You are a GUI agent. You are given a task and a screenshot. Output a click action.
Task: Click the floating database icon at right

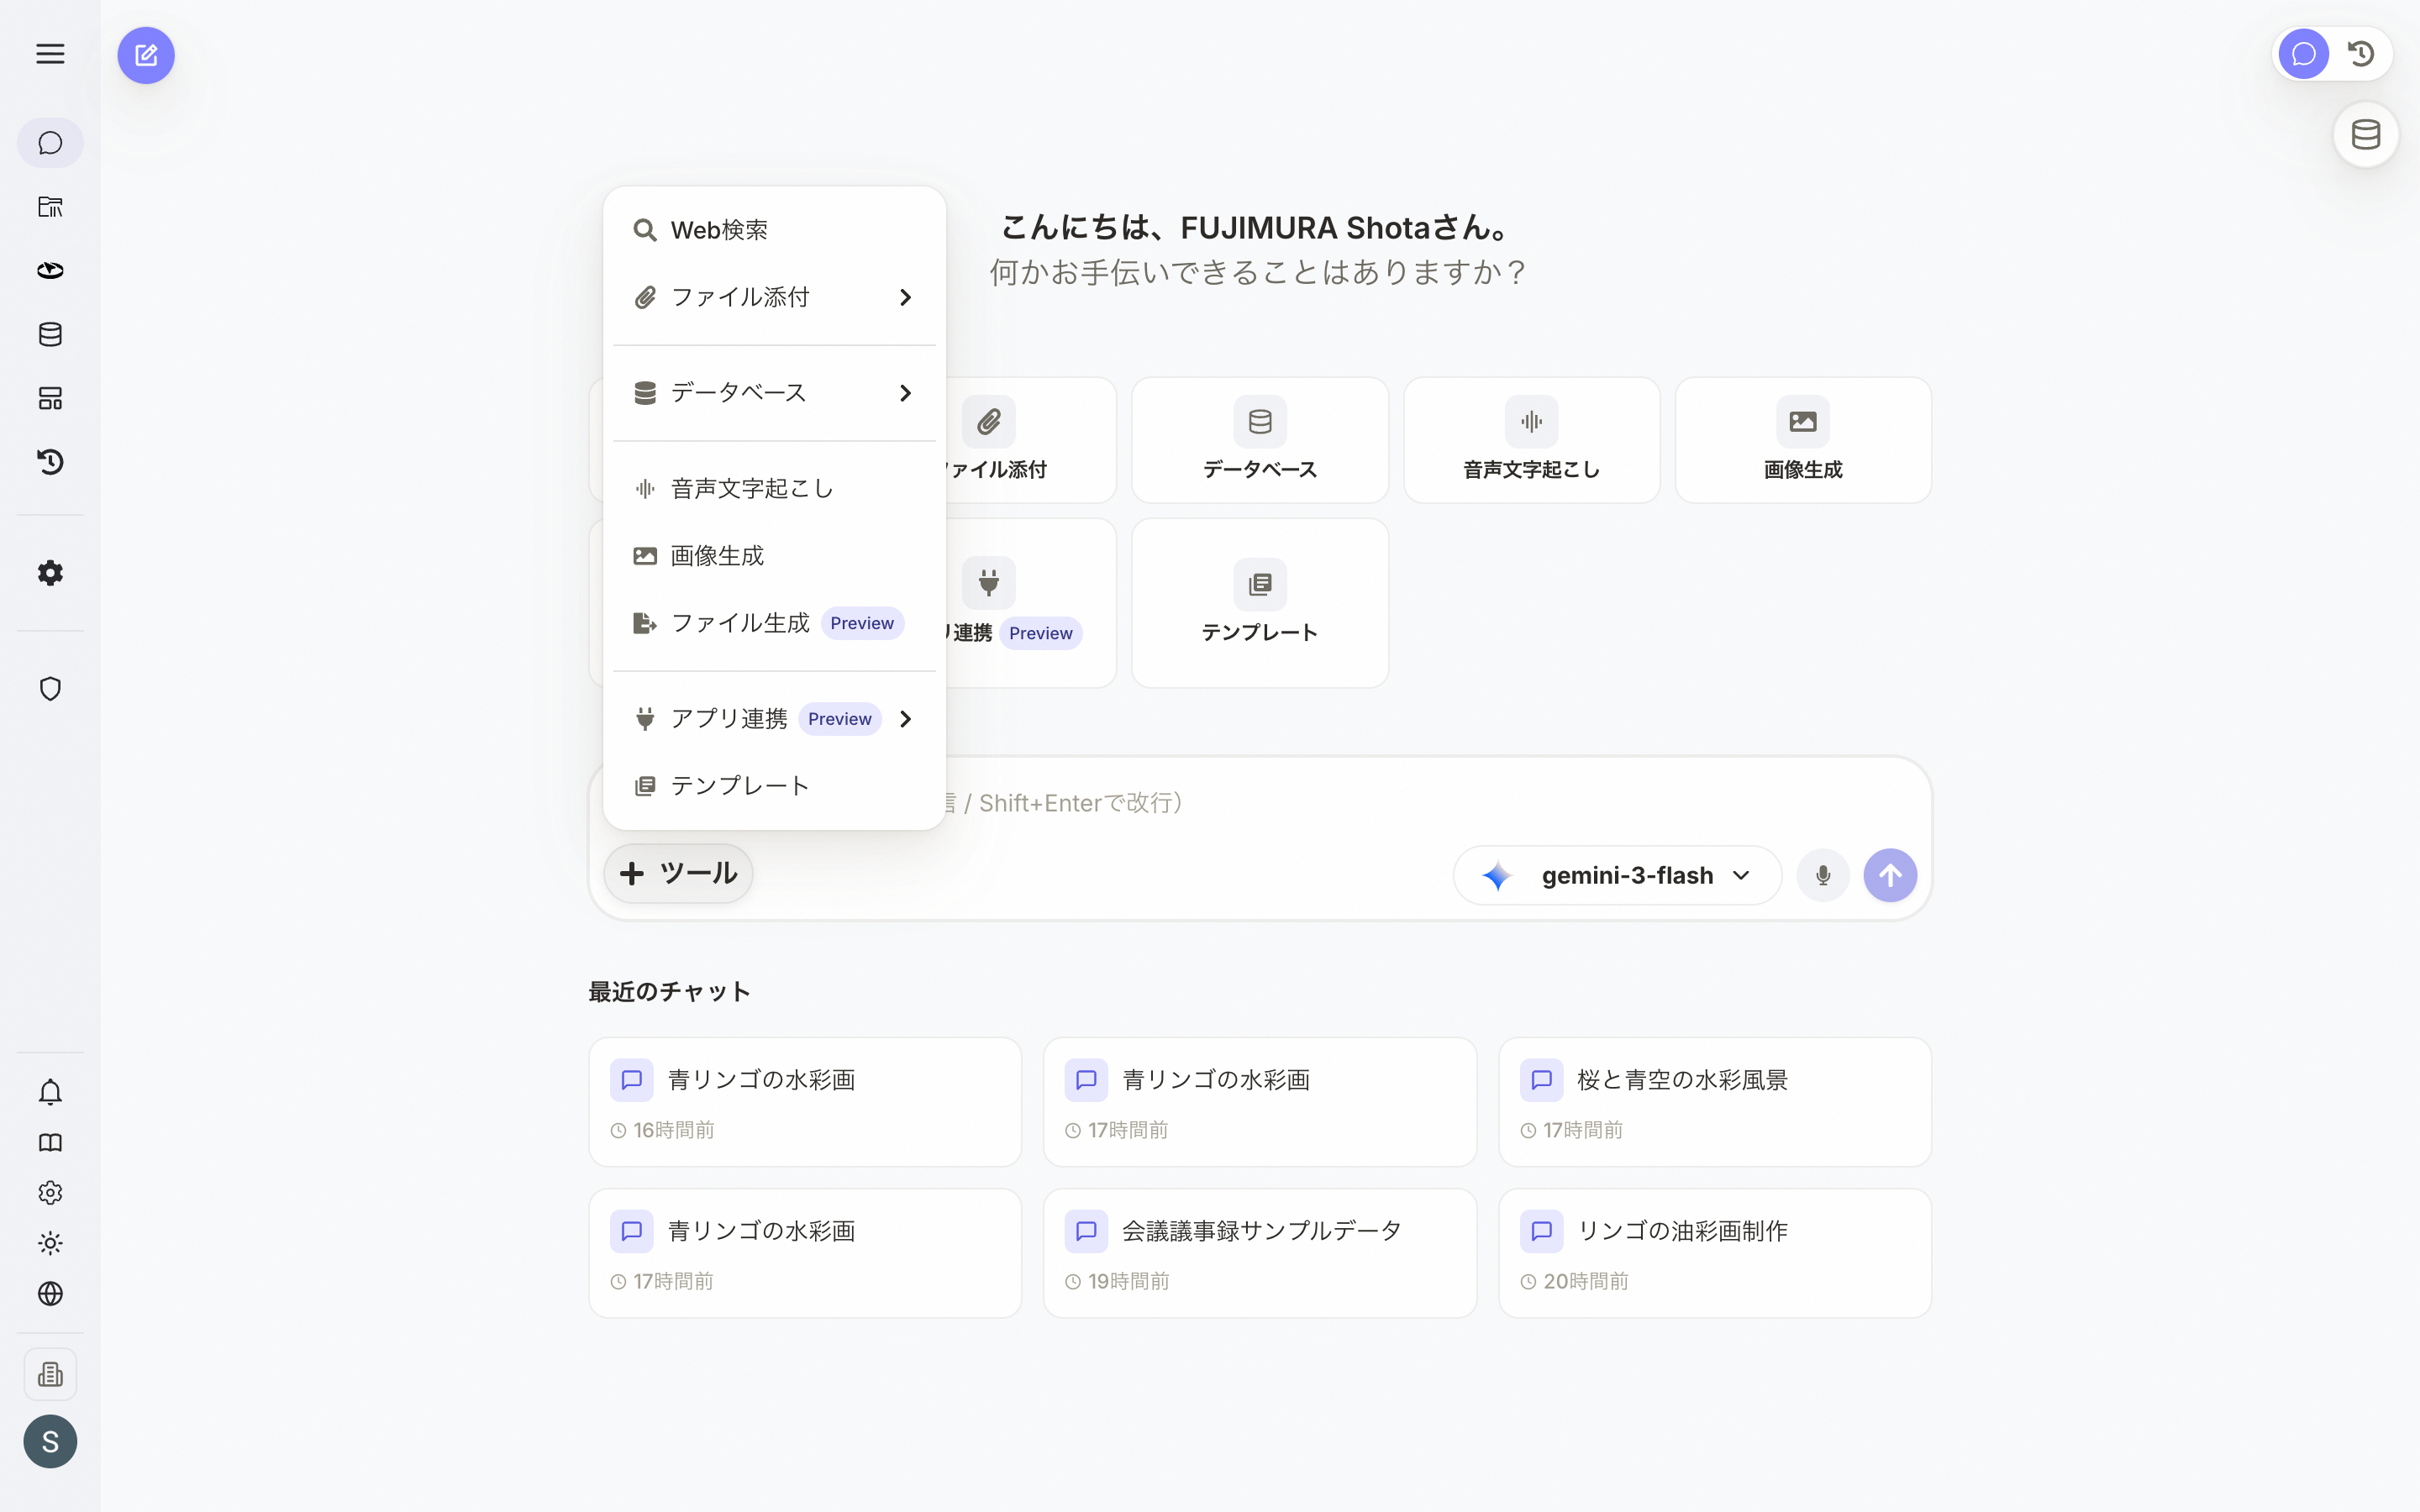[2366, 134]
